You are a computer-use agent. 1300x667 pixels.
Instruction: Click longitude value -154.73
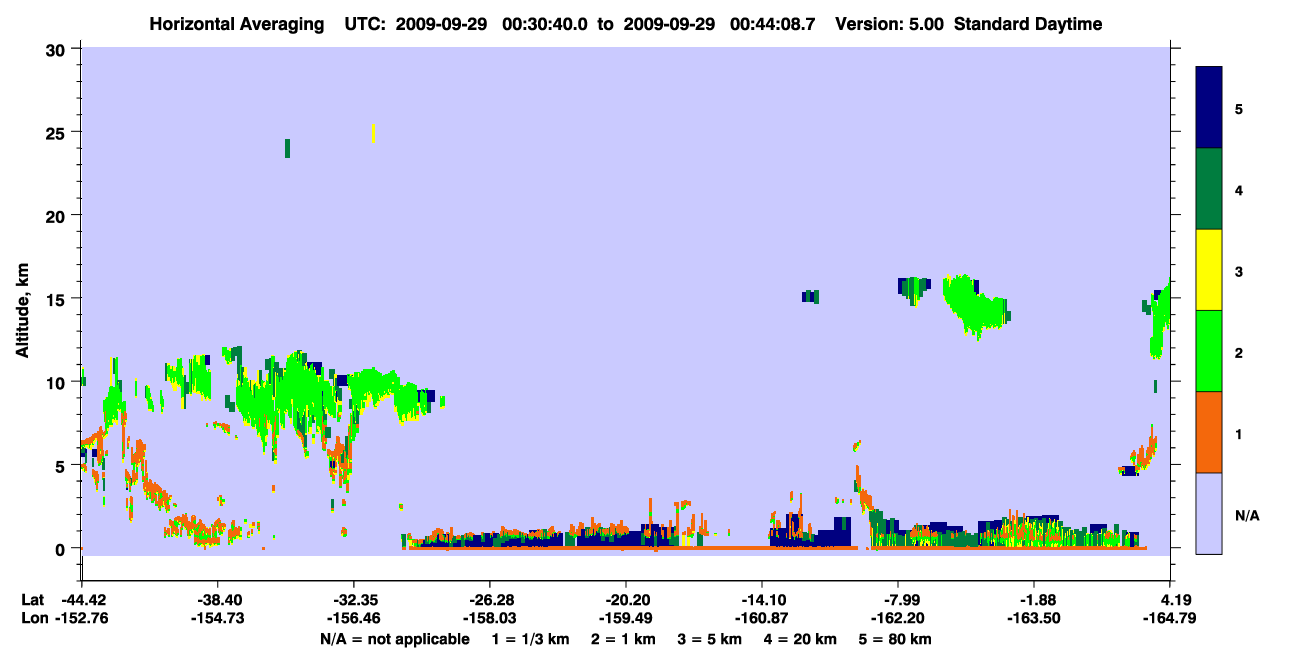217,618
